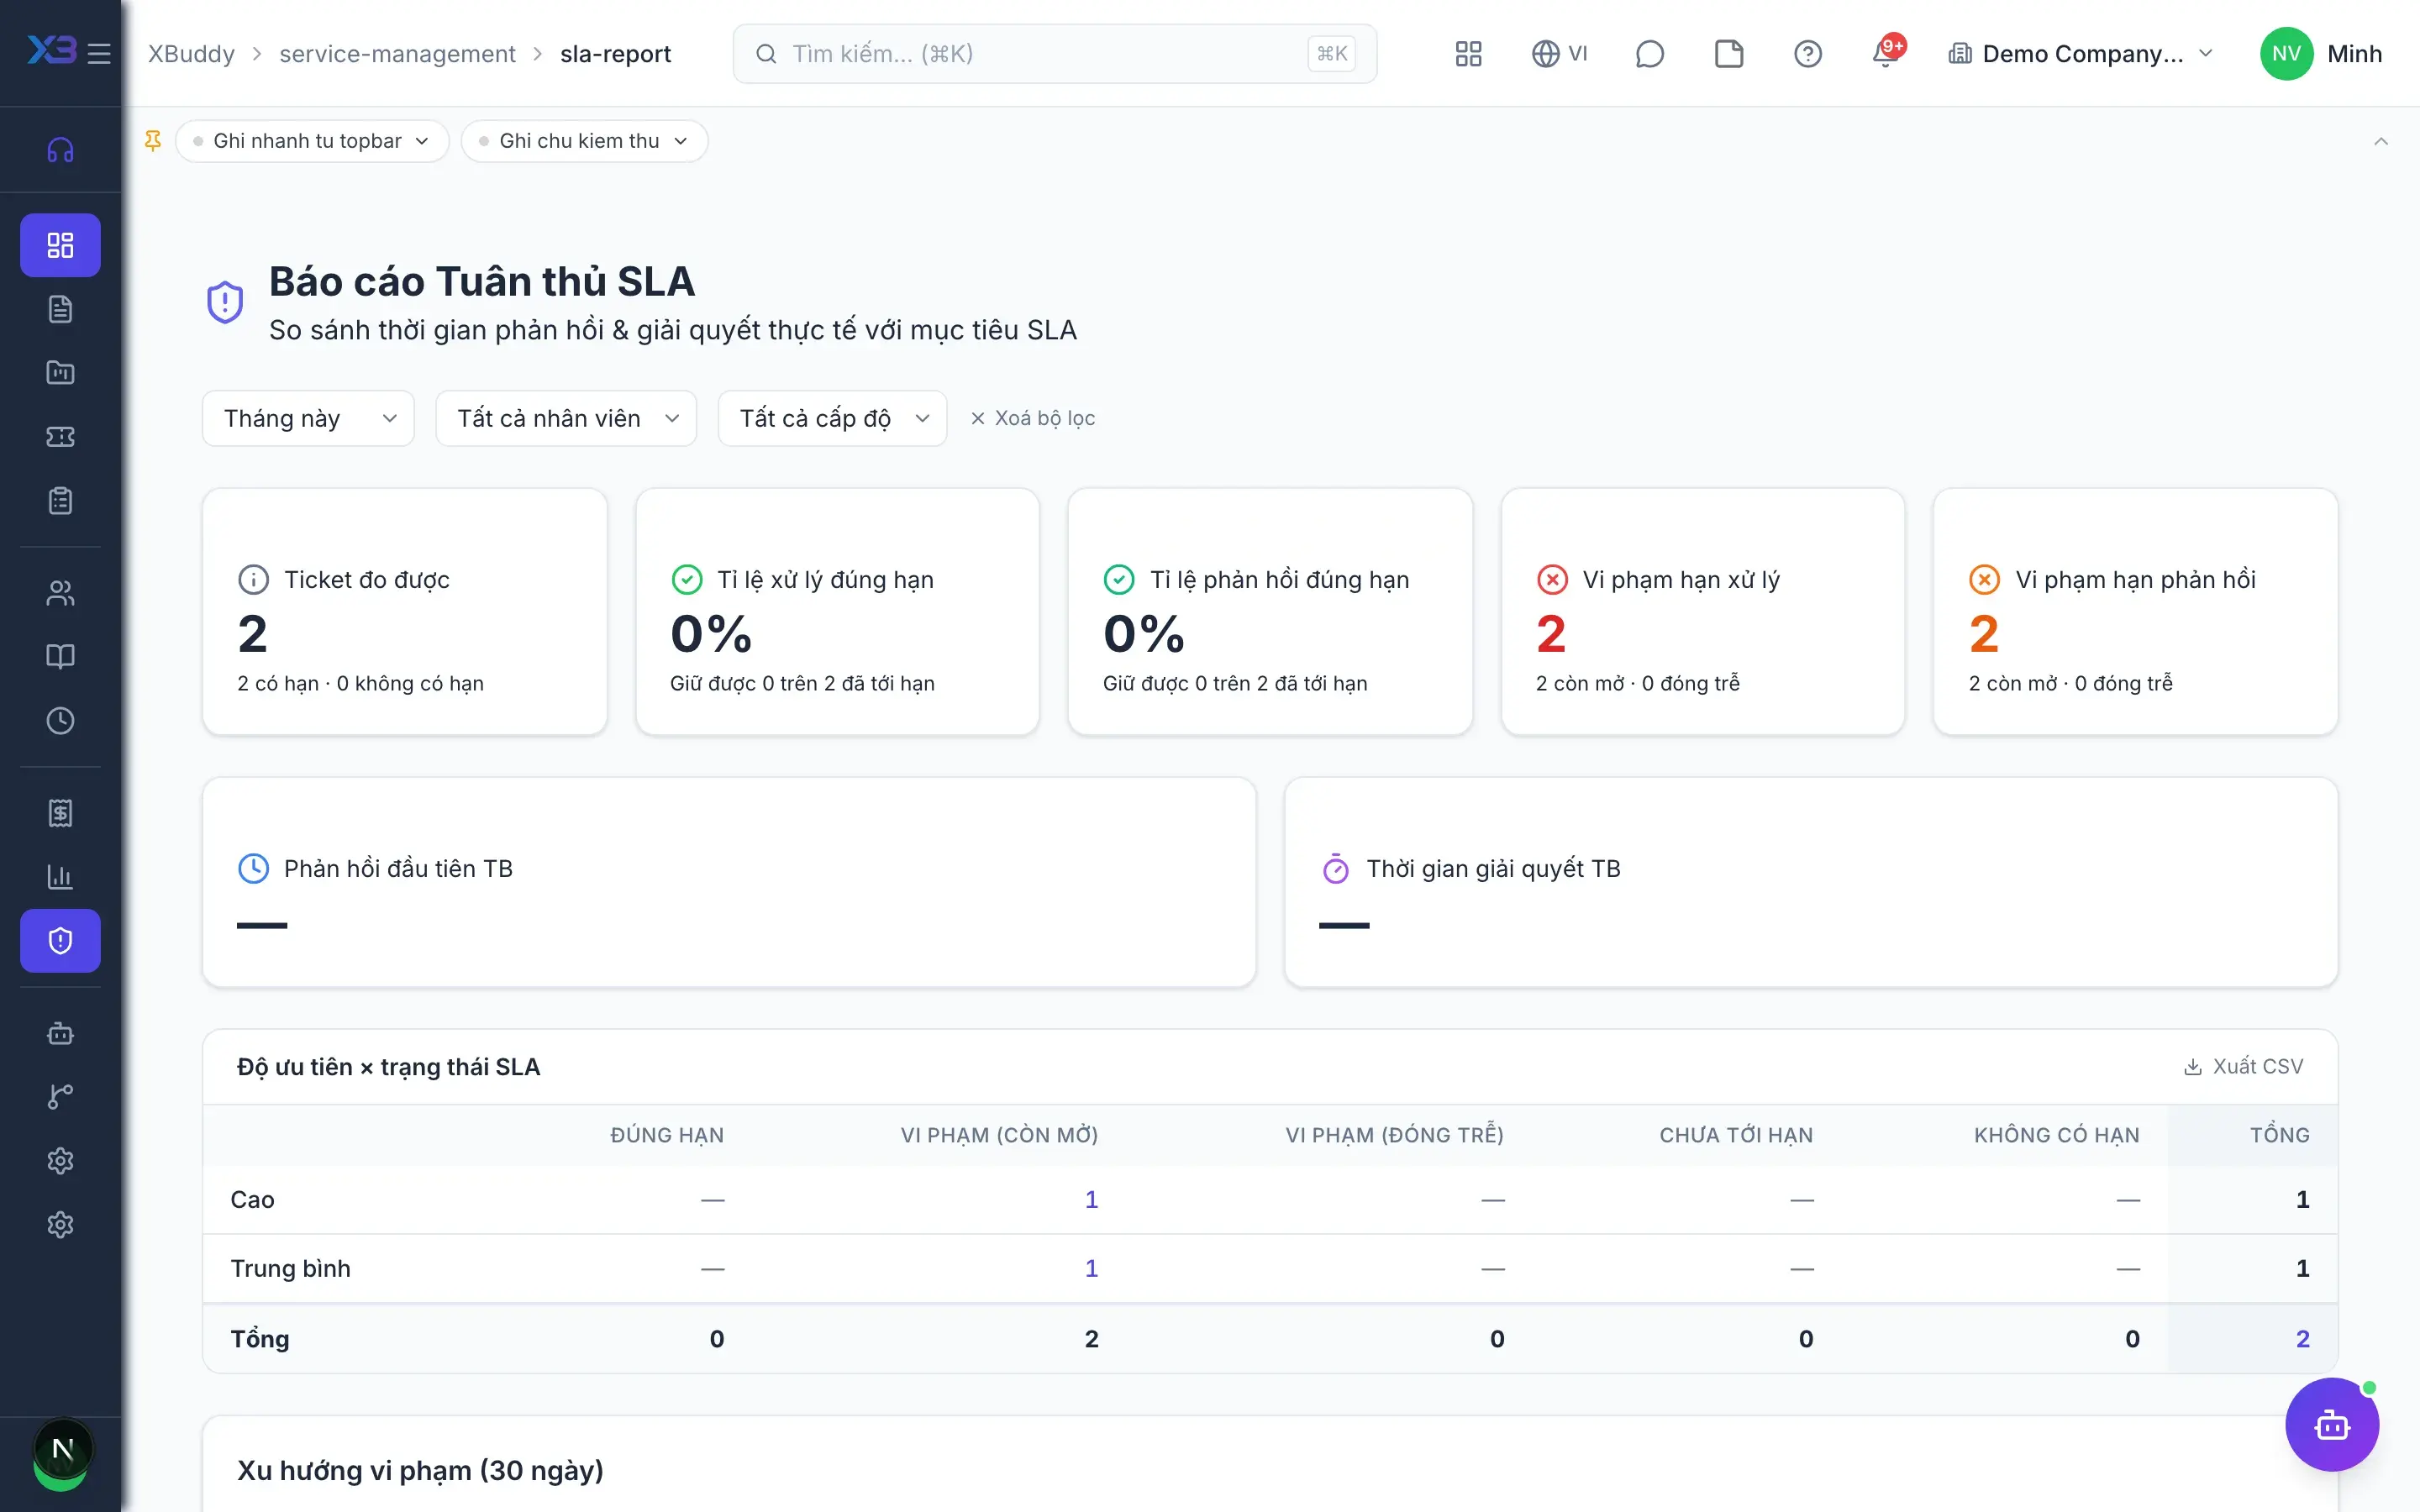
Task: Open the N avatar at sidebar bottom
Action: click(x=62, y=1449)
